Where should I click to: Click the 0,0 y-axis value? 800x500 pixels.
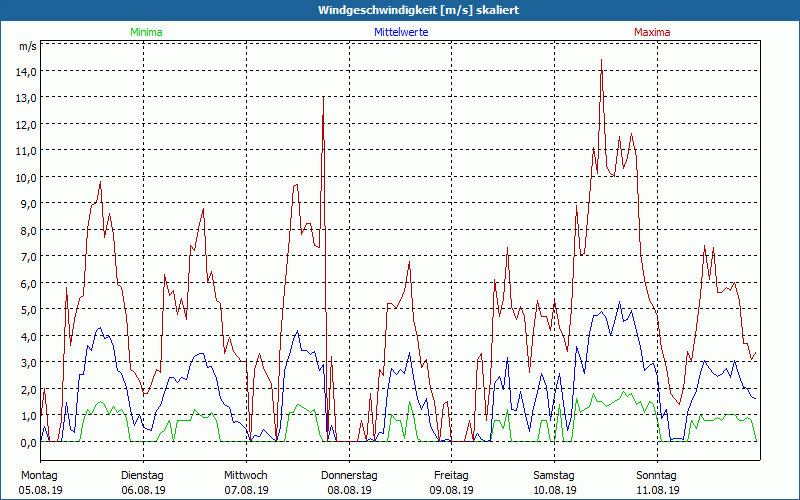point(30,443)
